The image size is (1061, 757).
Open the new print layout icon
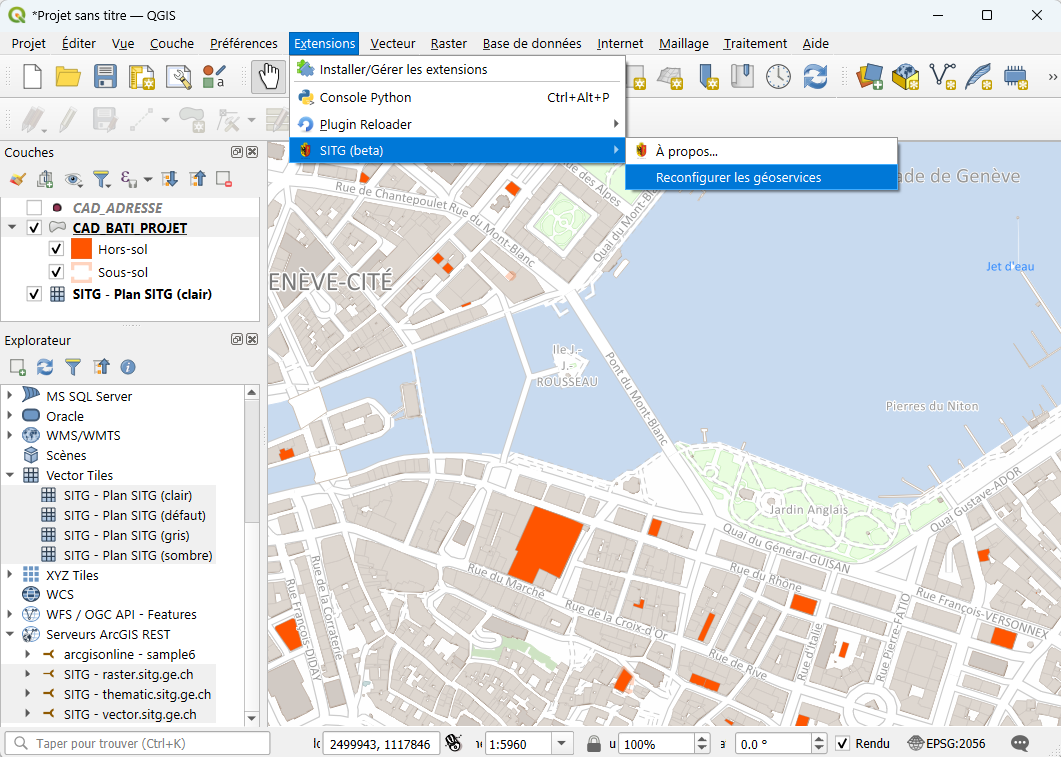[x=141, y=76]
